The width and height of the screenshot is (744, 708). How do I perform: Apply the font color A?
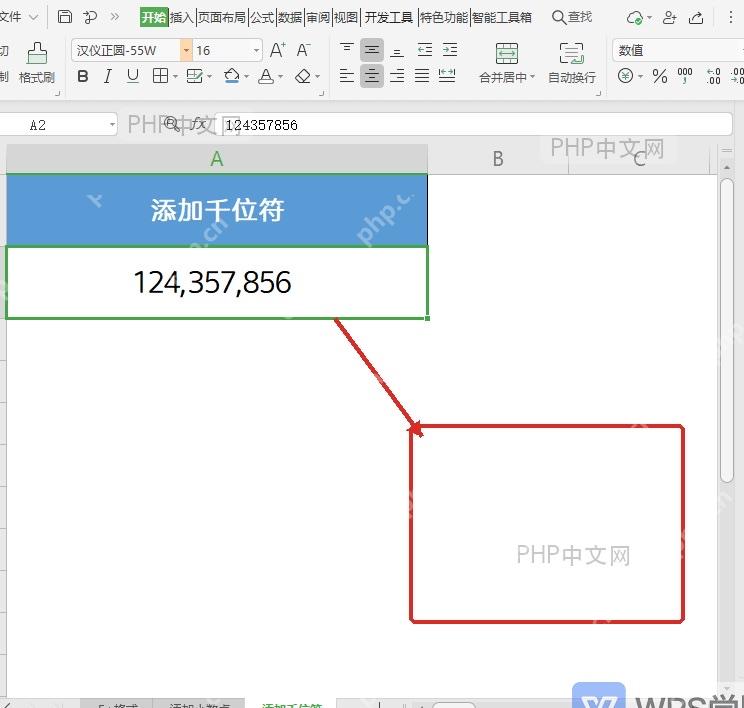click(x=266, y=76)
